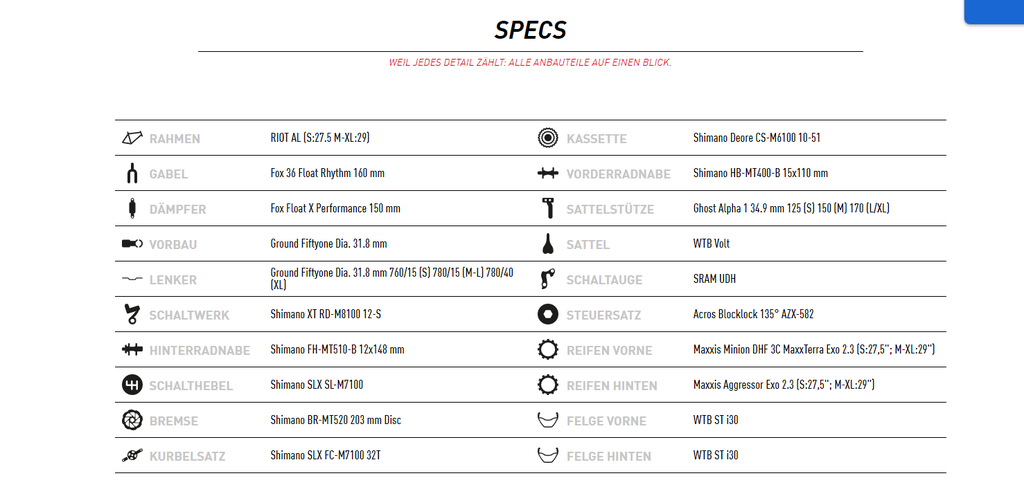Click the saddle icon next to Sattel
Screen dimensions: 1024x487
coord(548,244)
